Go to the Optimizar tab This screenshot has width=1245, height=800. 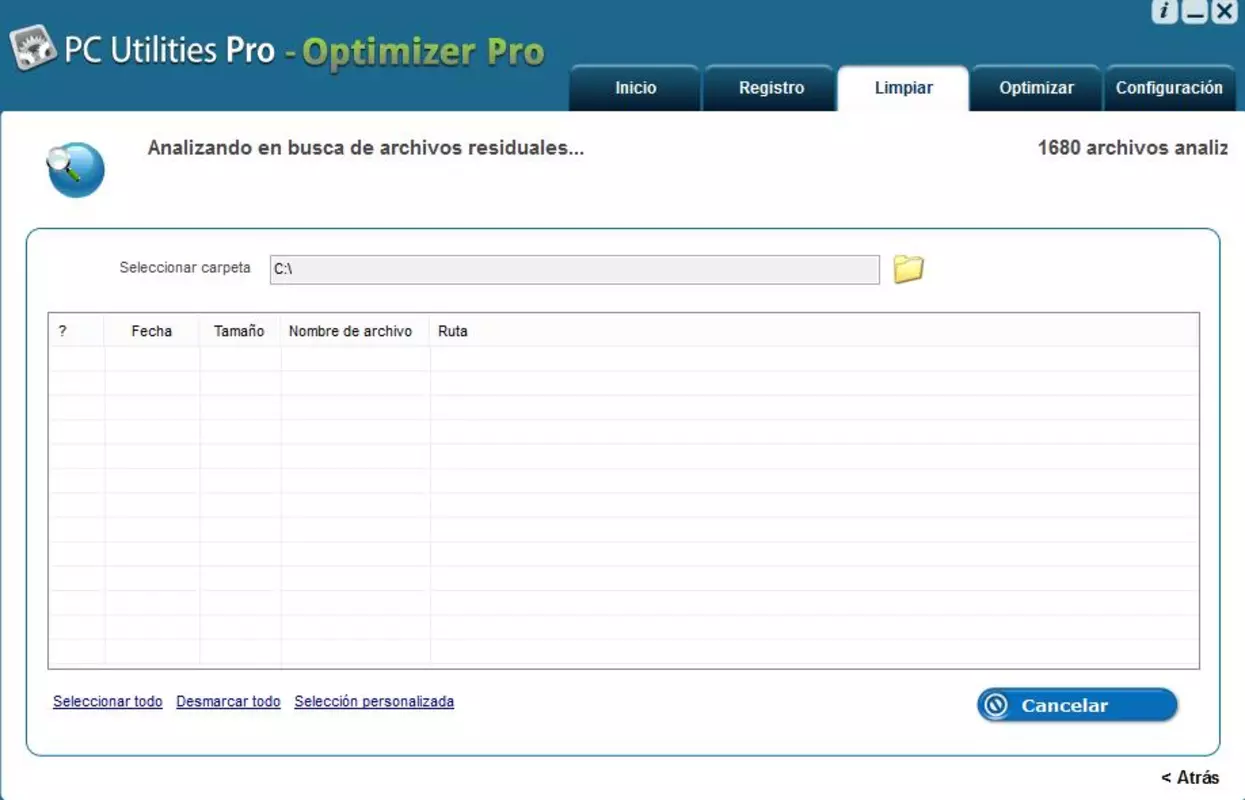coord(1036,88)
